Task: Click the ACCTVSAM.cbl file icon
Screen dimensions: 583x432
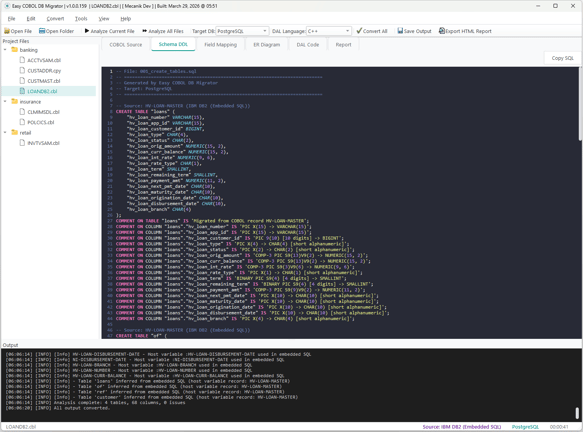Action: coord(22,60)
